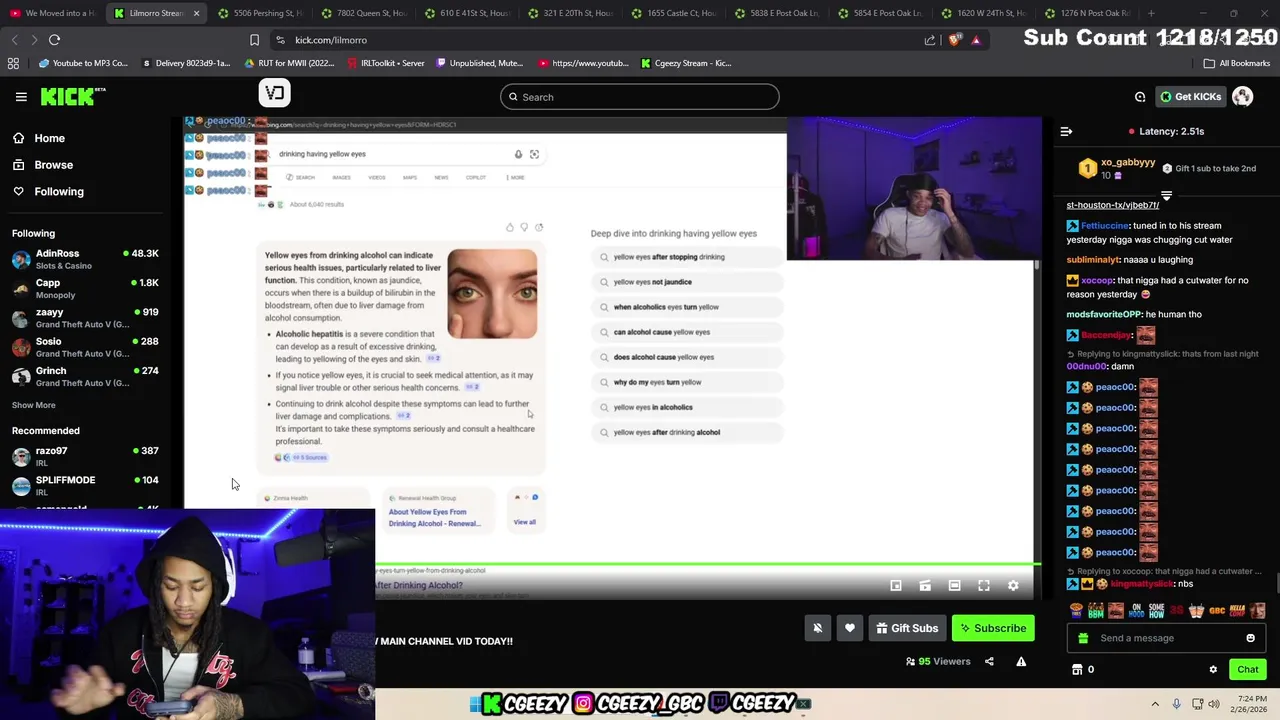1280x720 pixels.
Task: Open Browse in the sidebar
Action: click(42, 165)
